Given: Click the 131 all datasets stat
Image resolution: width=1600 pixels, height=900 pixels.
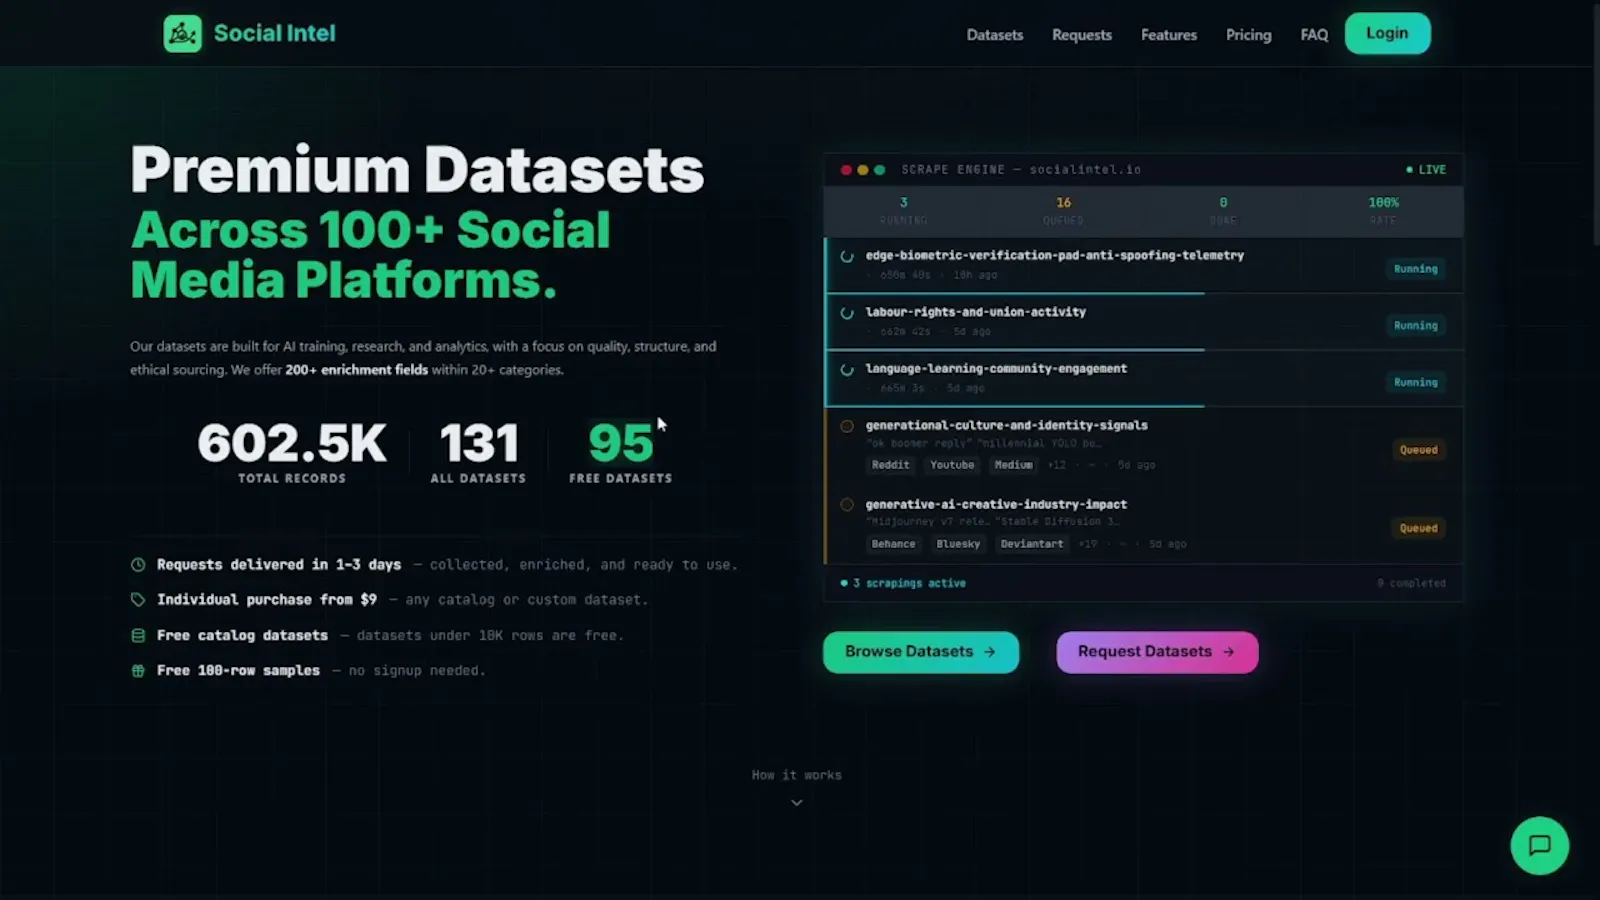Looking at the screenshot, I should 478,452.
